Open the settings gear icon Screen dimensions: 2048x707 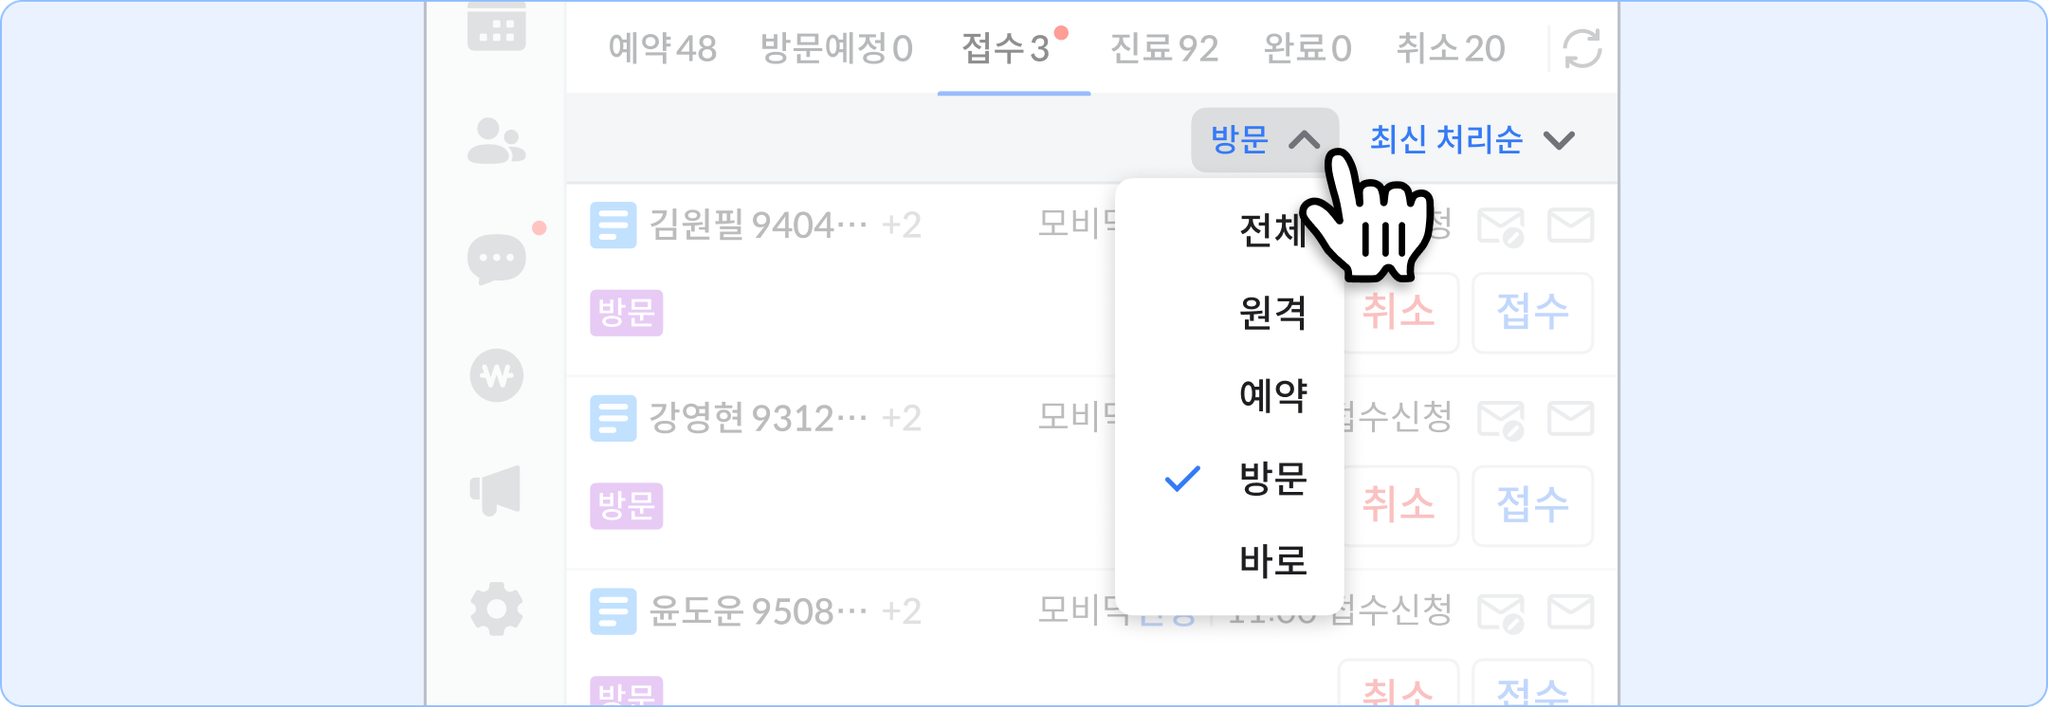tap(497, 609)
